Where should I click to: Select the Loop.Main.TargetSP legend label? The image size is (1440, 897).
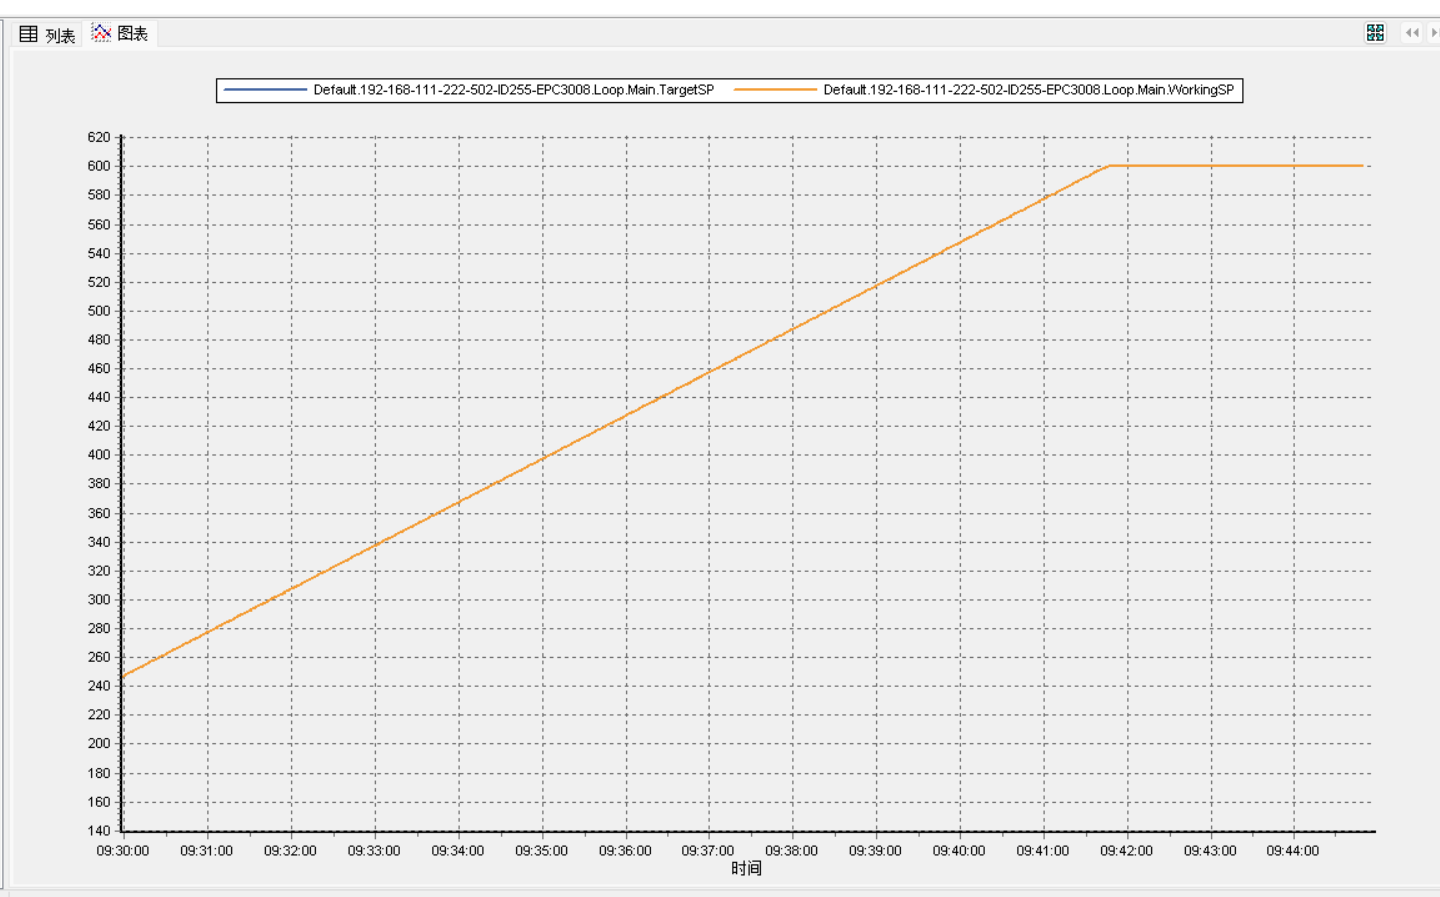coord(513,90)
